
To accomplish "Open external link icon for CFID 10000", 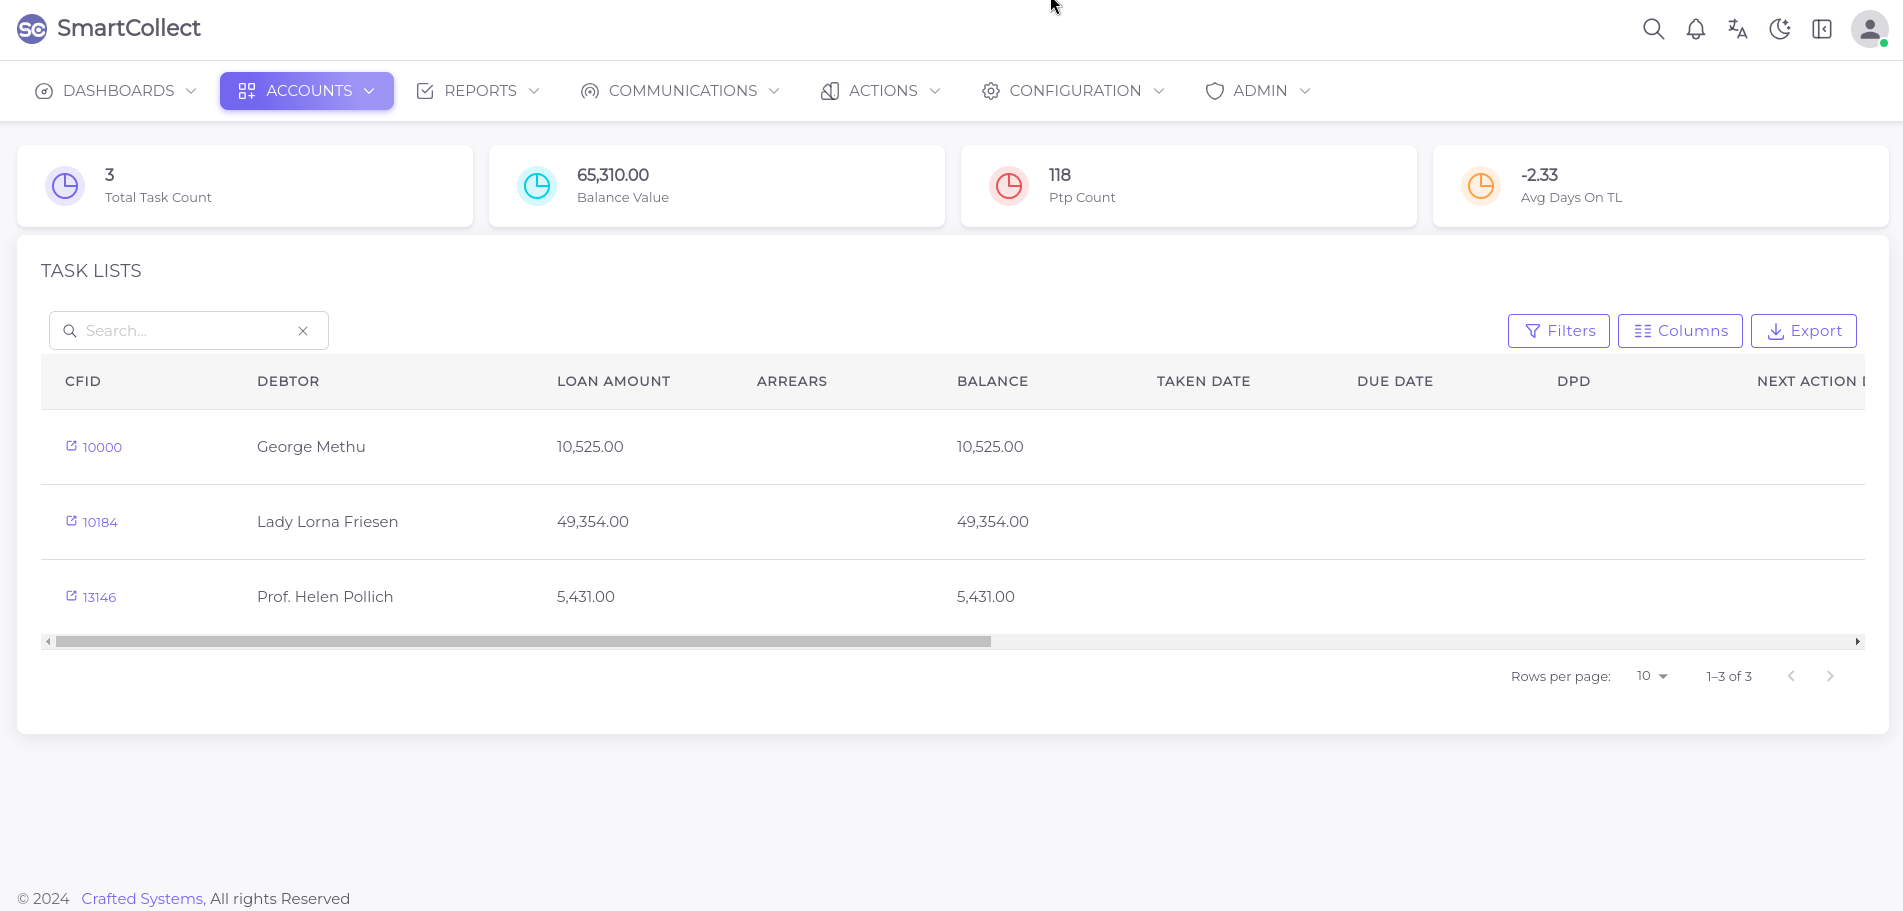I will click(71, 446).
